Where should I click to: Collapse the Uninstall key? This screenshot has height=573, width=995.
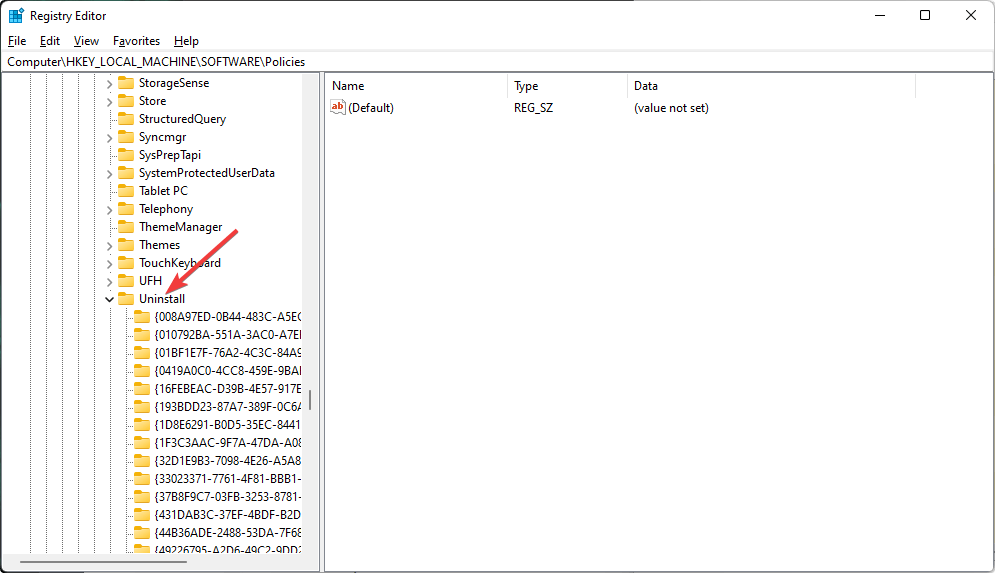(x=109, y=300)
